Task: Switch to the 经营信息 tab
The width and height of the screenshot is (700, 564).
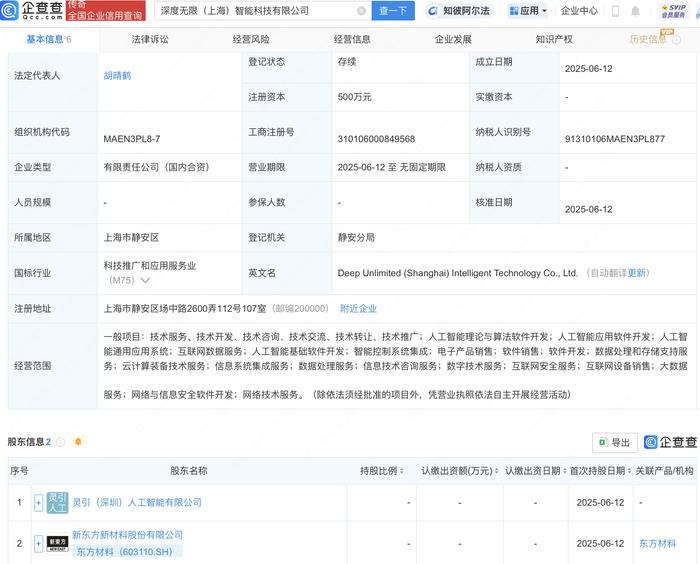Action: tap(352, 39)
